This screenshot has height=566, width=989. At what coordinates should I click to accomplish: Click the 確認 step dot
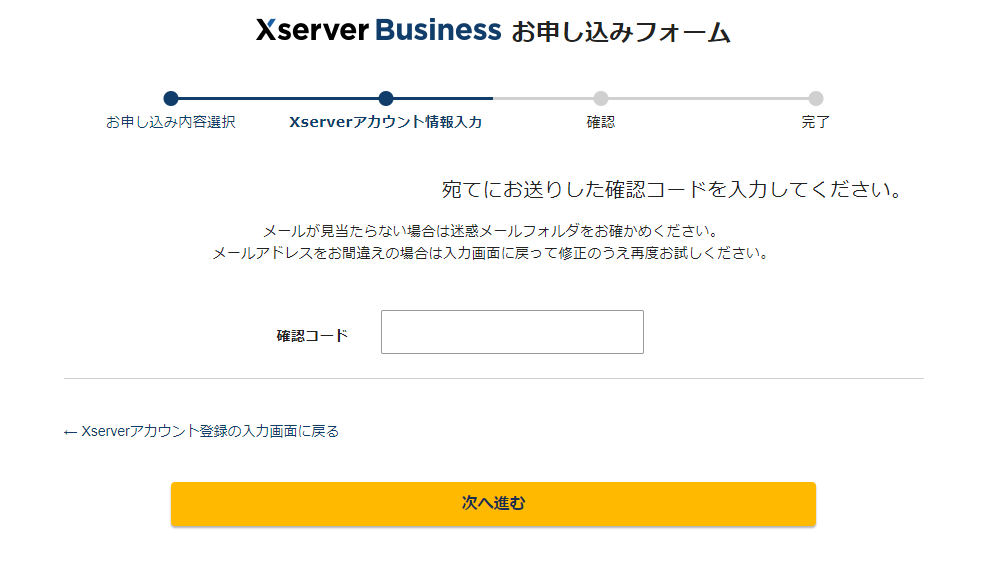tap(601, 98)
